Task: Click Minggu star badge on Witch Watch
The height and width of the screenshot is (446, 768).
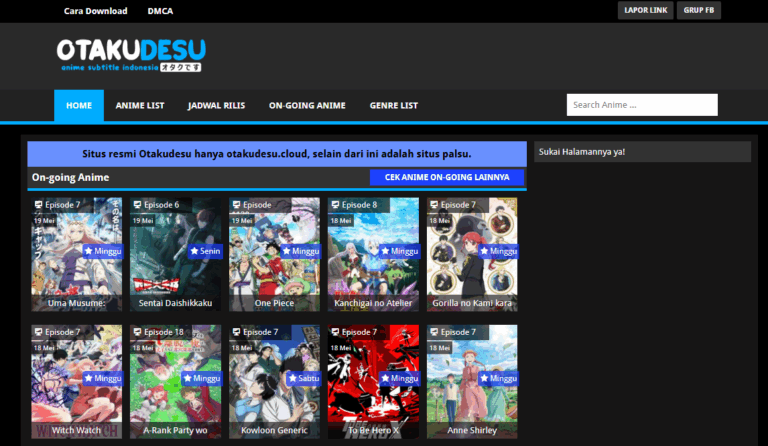Action: 103,378
